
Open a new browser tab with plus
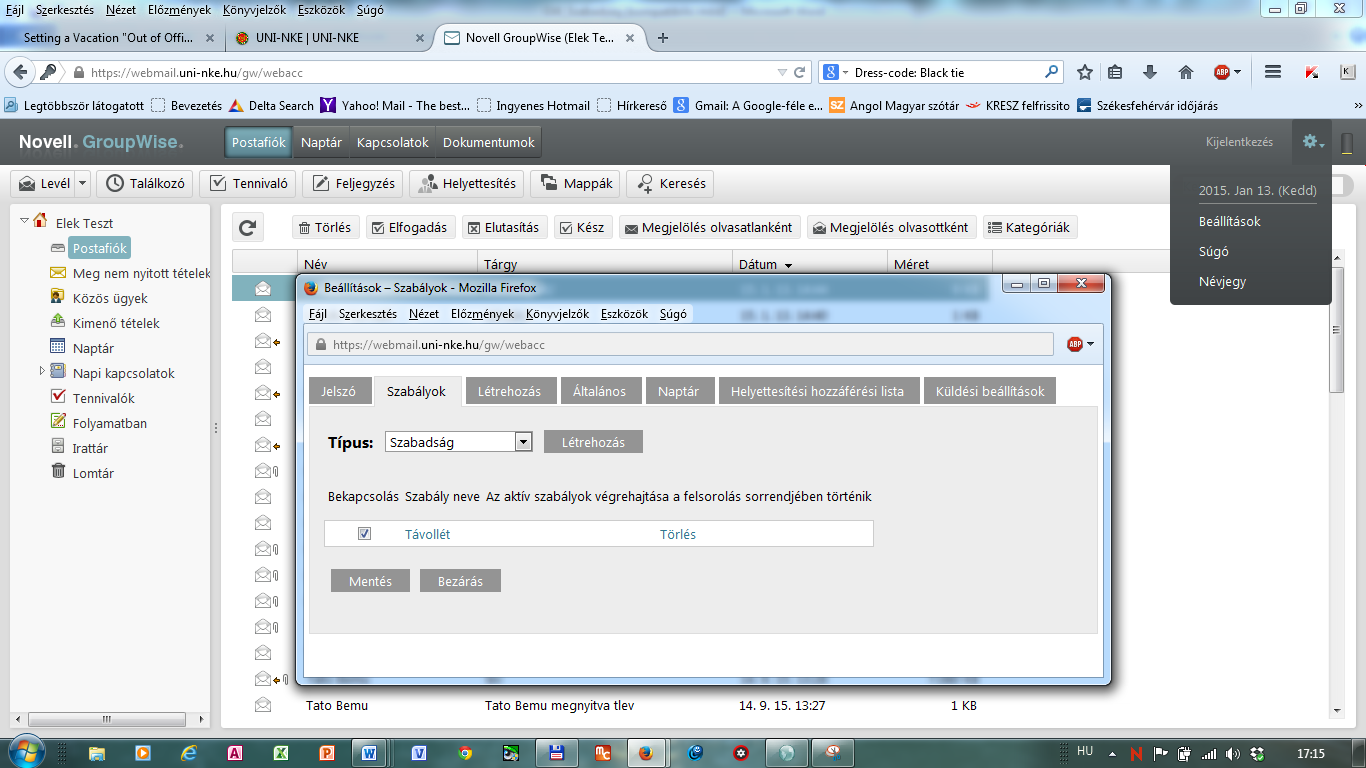pyautogui.click(x=662, y=38)
